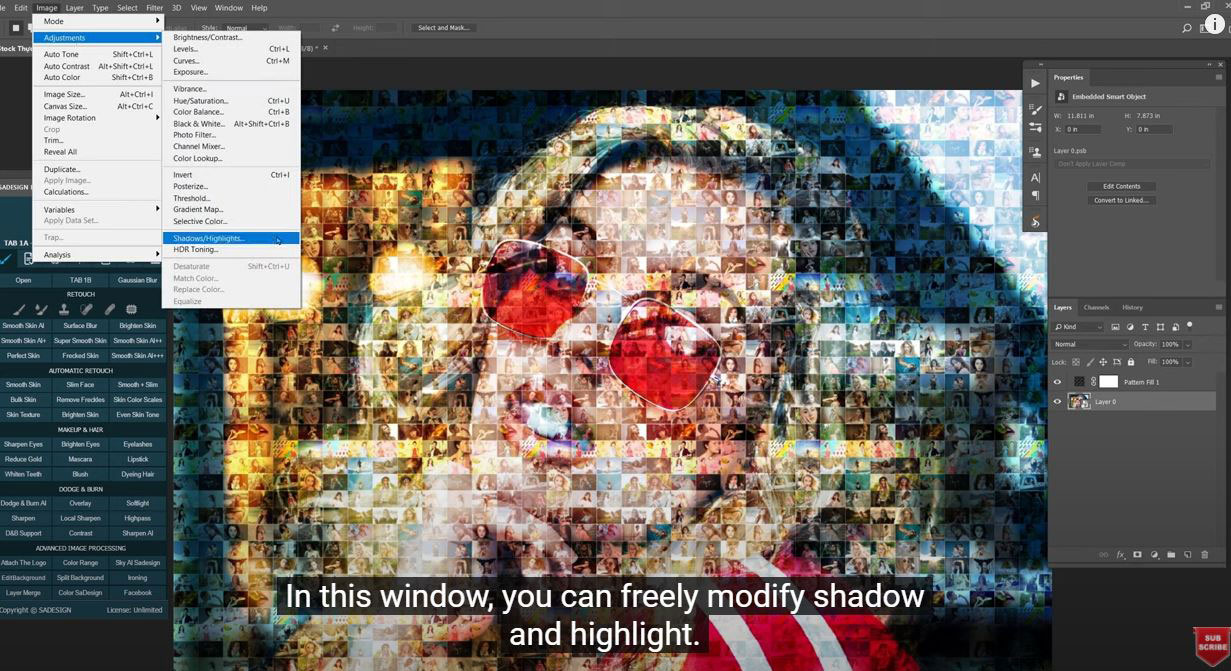Viewport: 1231px width, 671px height.
Task: Click the Add layer style fx icon
Action: point(1121,555)
